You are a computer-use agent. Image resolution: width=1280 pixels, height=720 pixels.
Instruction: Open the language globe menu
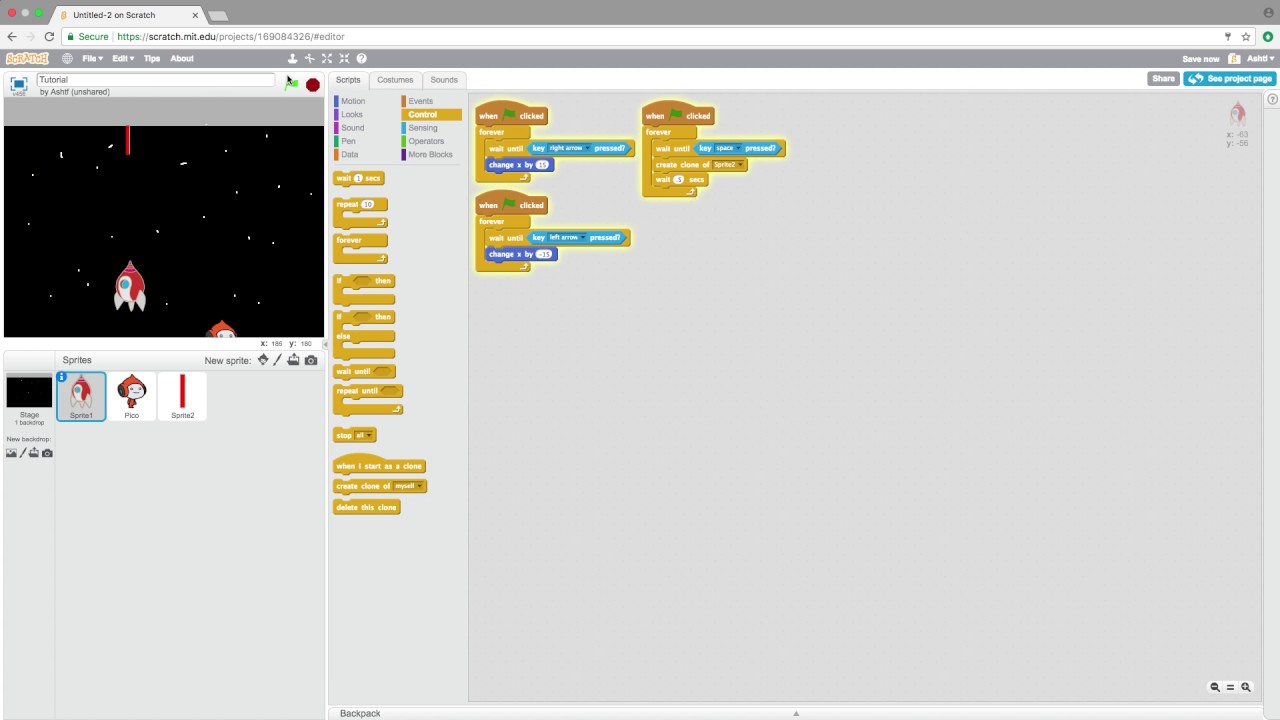(x=67, y=59)
